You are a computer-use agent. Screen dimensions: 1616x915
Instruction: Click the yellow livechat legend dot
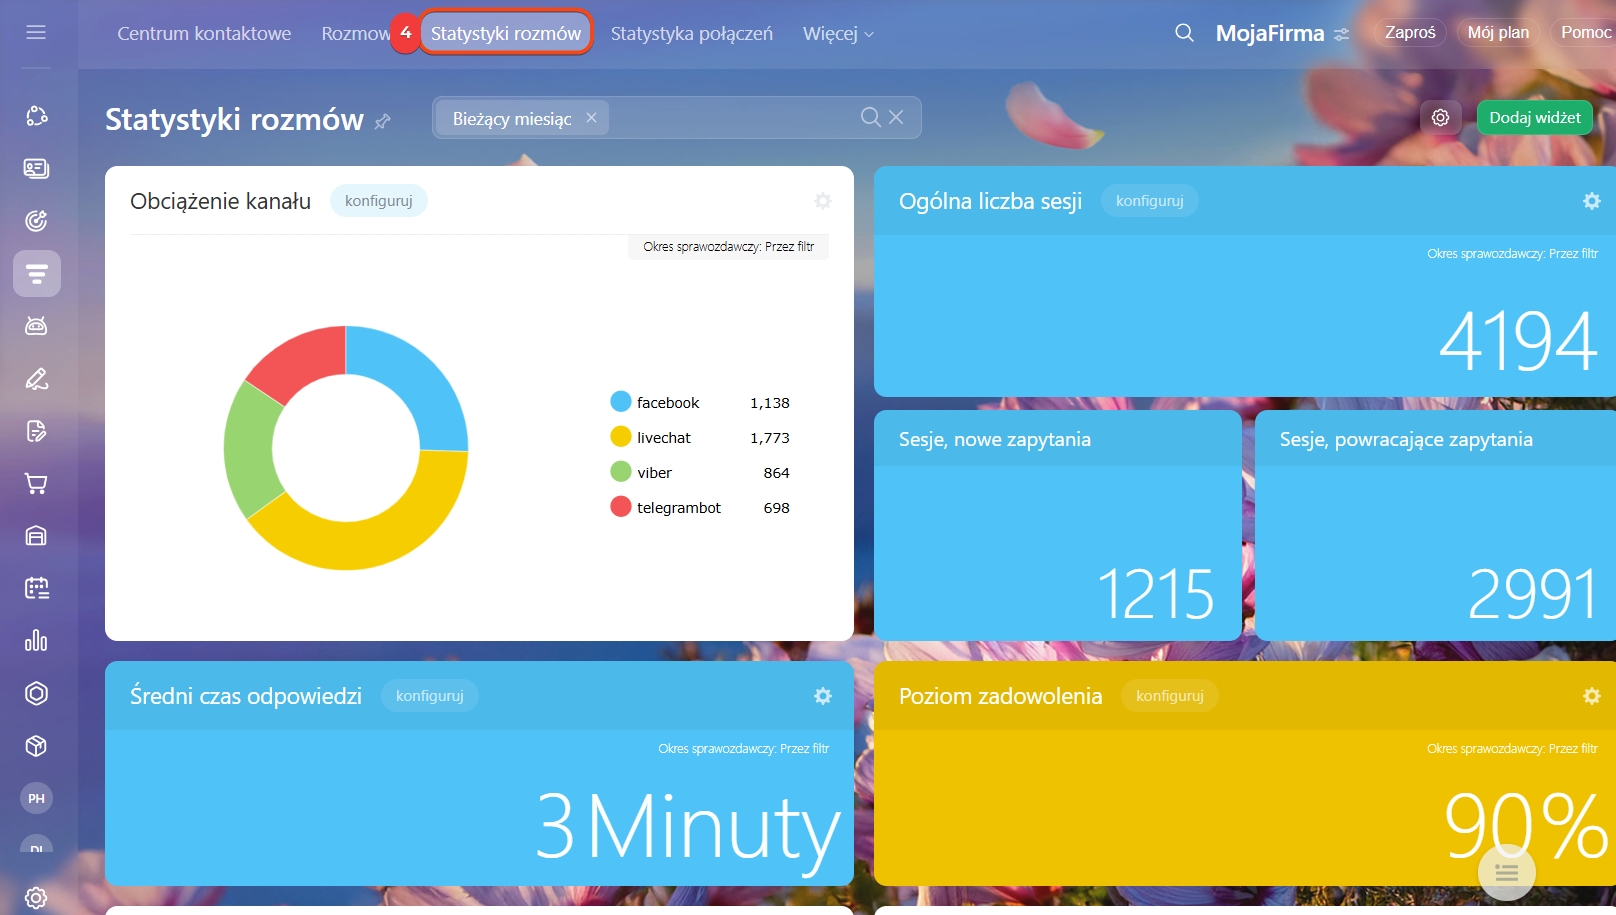621,437
